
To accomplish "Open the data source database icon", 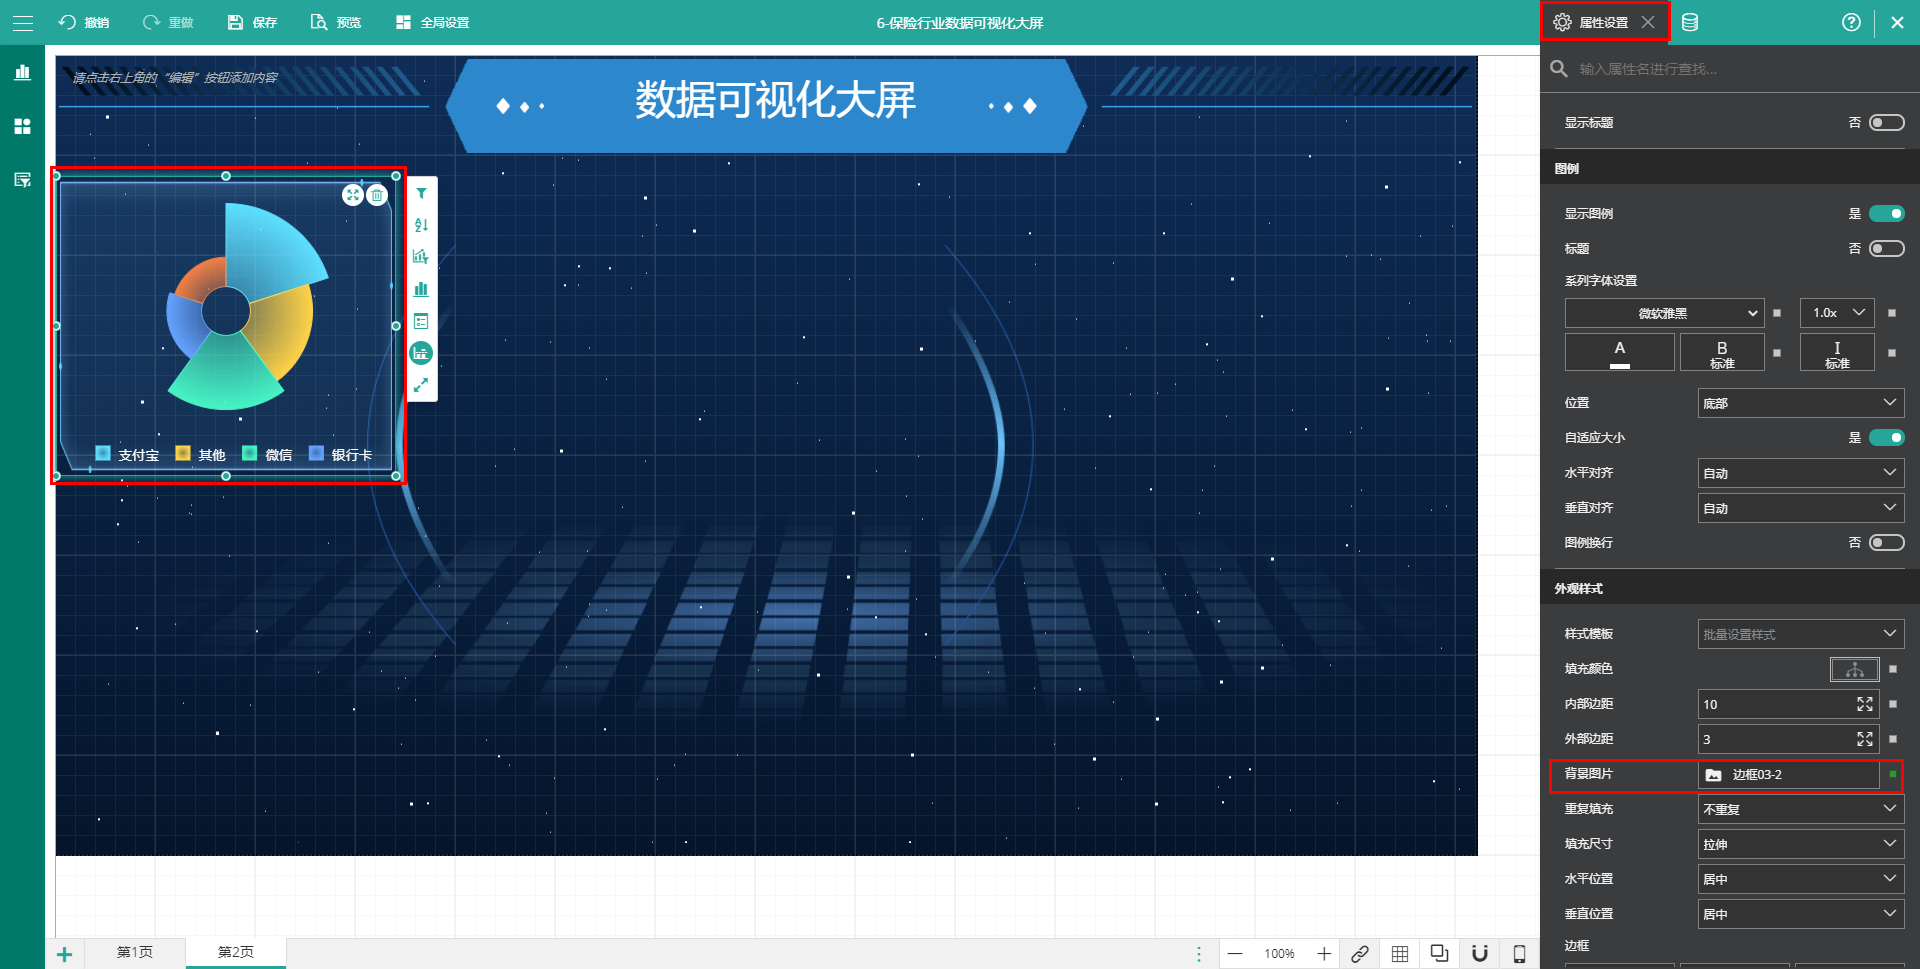I will coord(1690,22).
